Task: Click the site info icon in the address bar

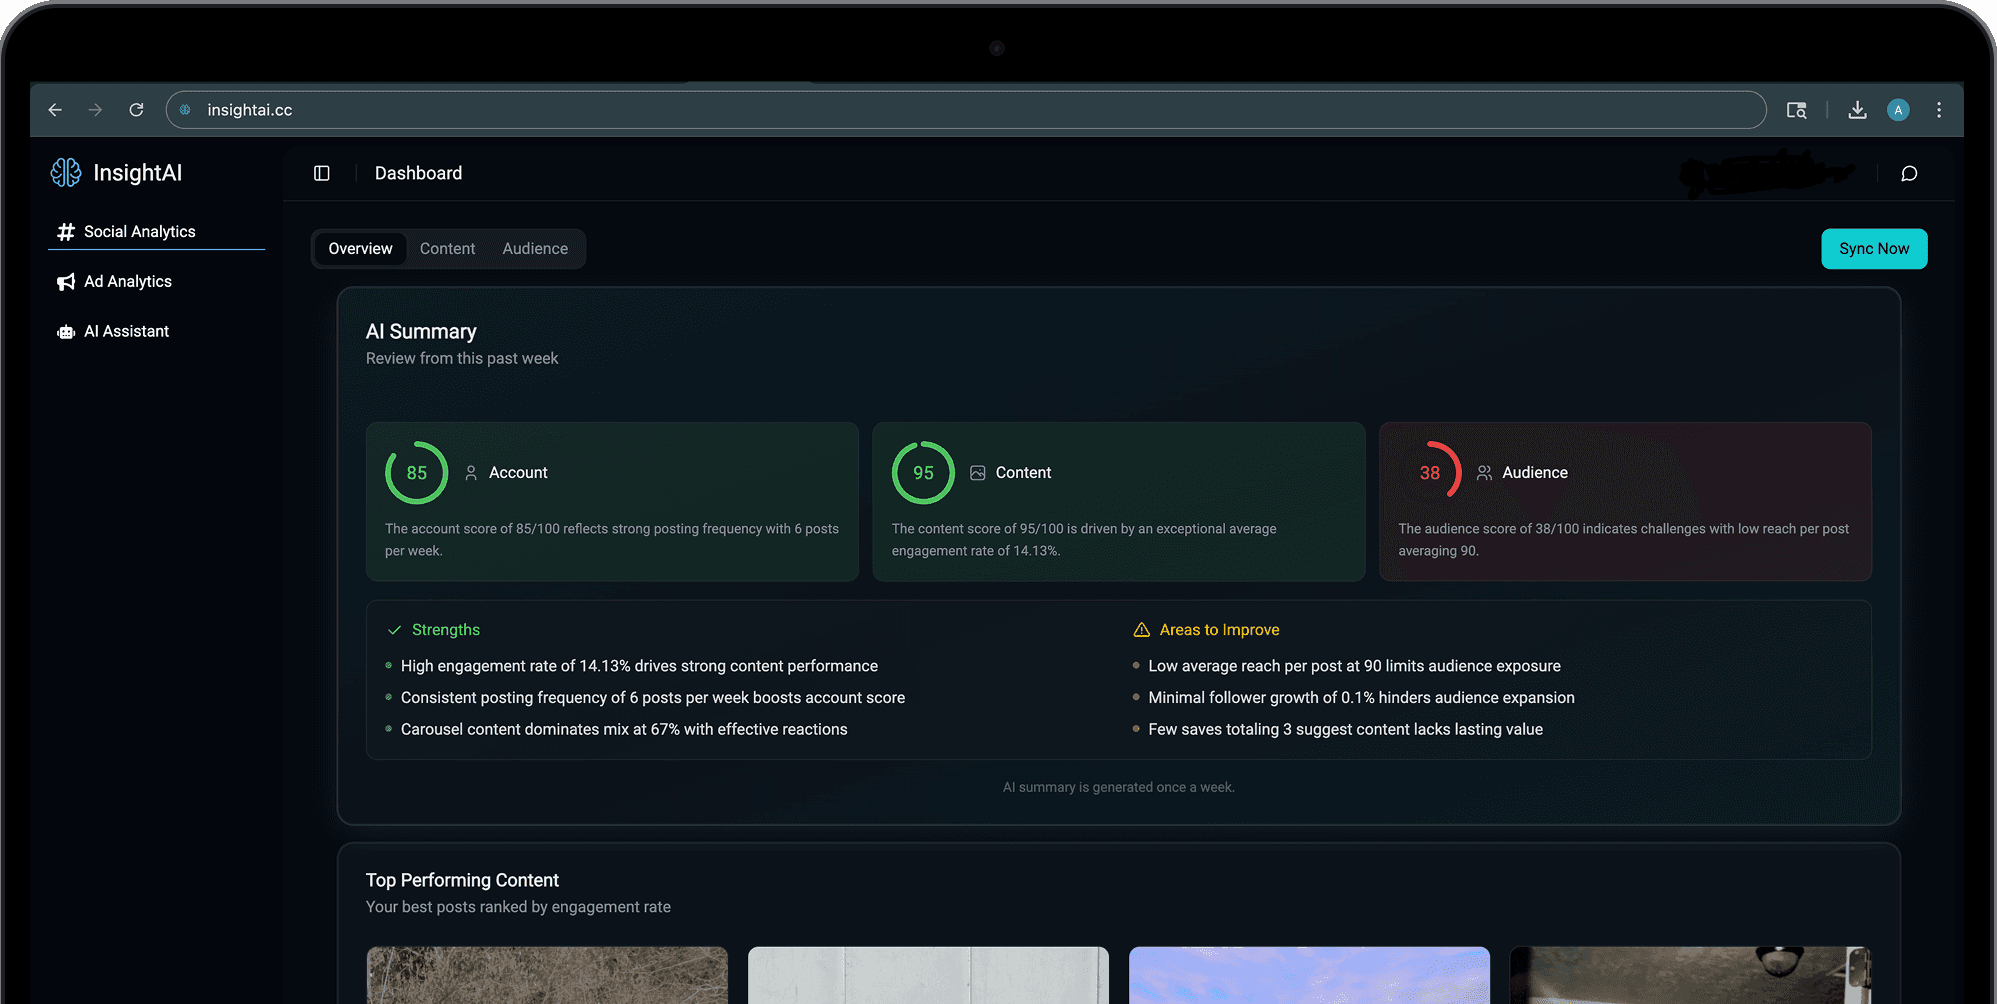Action: (x=185, y=110)
